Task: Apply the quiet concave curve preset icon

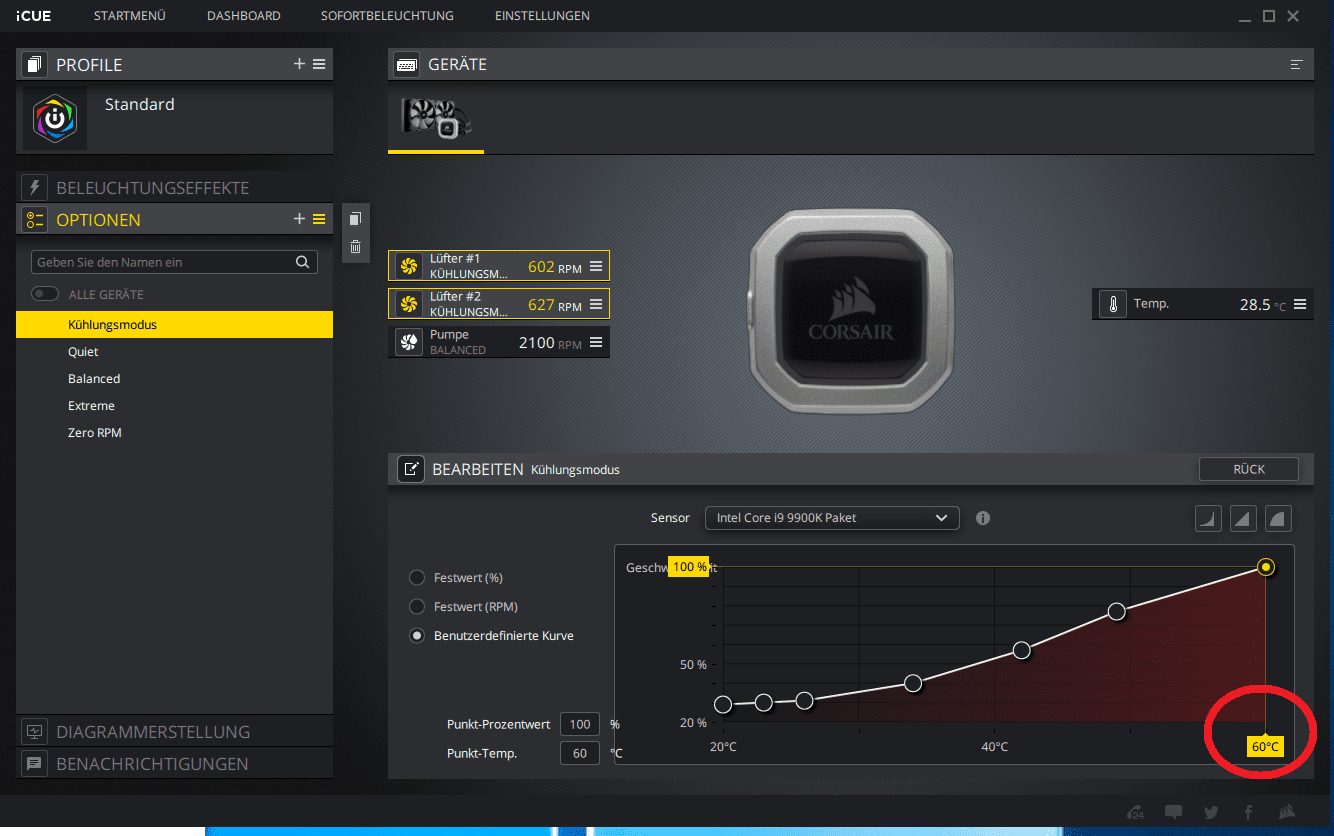Action: click(1208, 518)
